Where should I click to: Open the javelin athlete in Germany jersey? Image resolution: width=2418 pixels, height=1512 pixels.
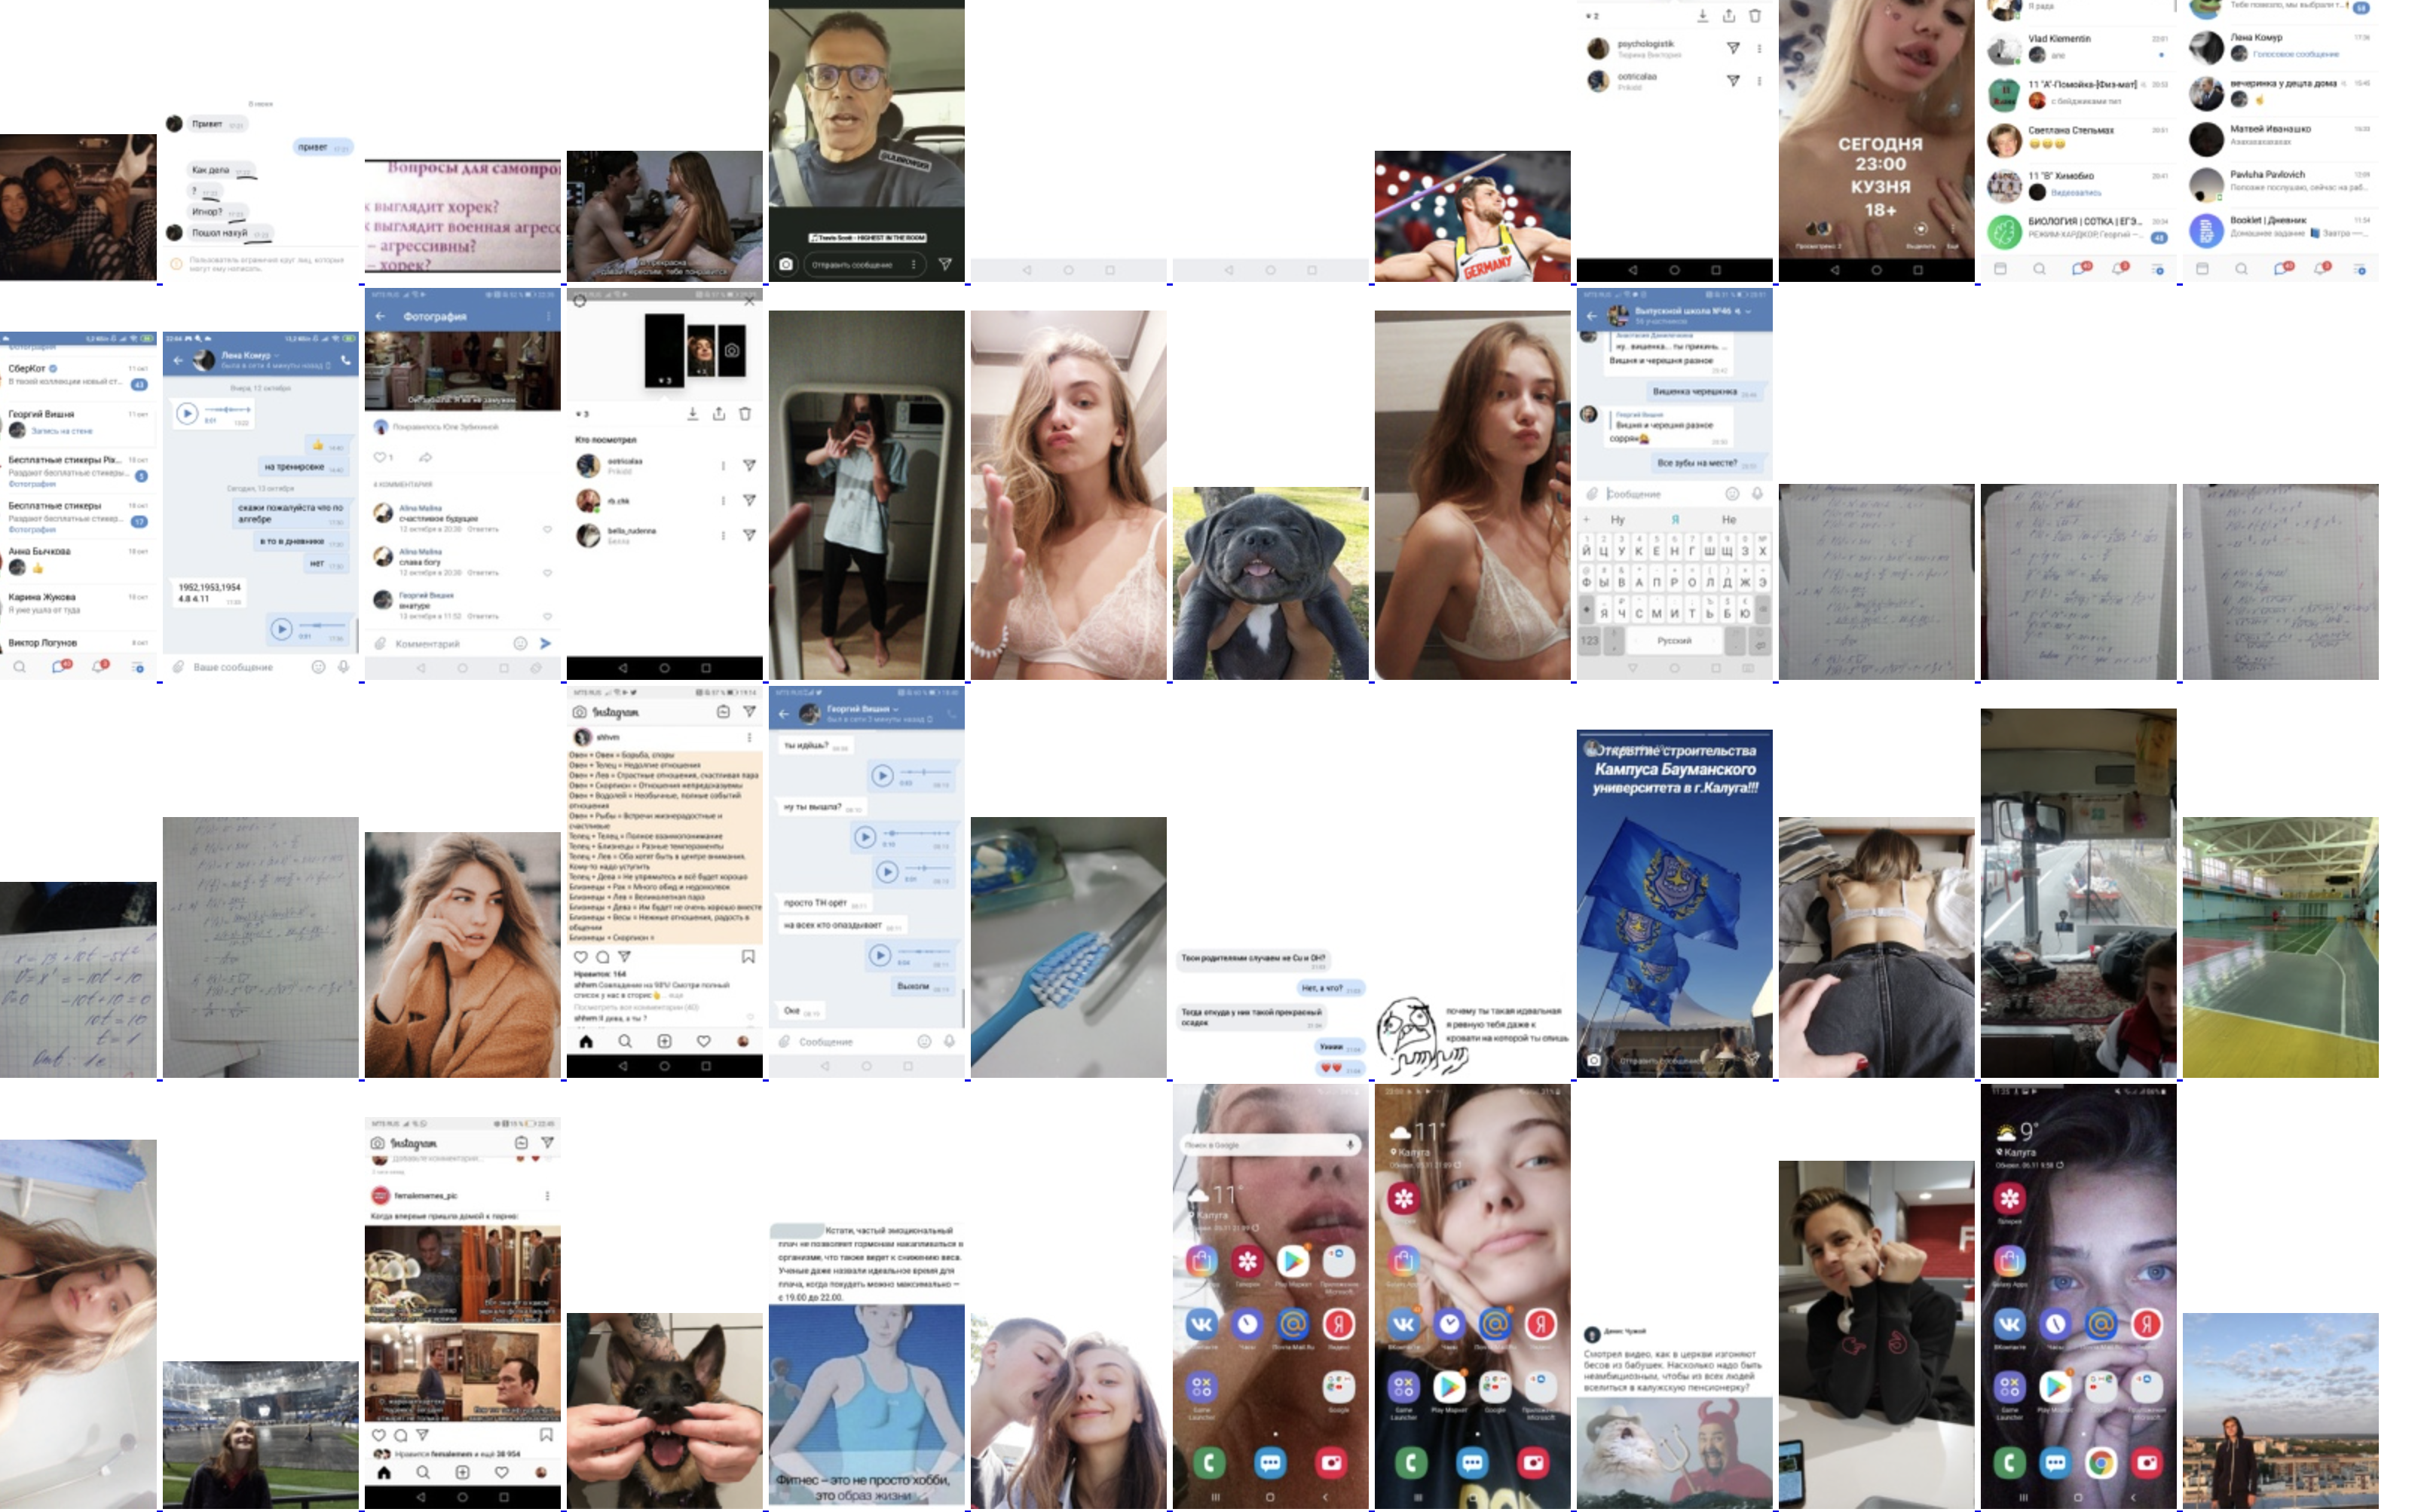[1472, 216]
